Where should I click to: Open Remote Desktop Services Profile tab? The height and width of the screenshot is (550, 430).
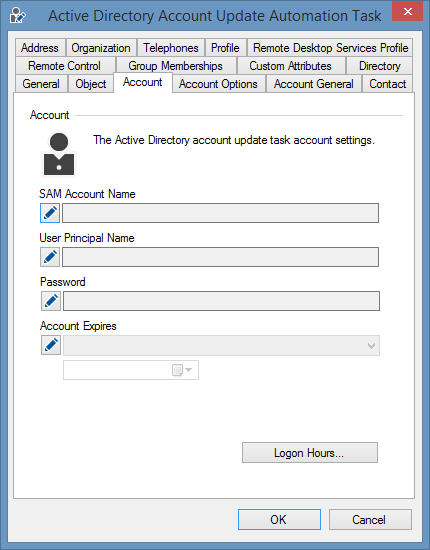coord(330,48)
